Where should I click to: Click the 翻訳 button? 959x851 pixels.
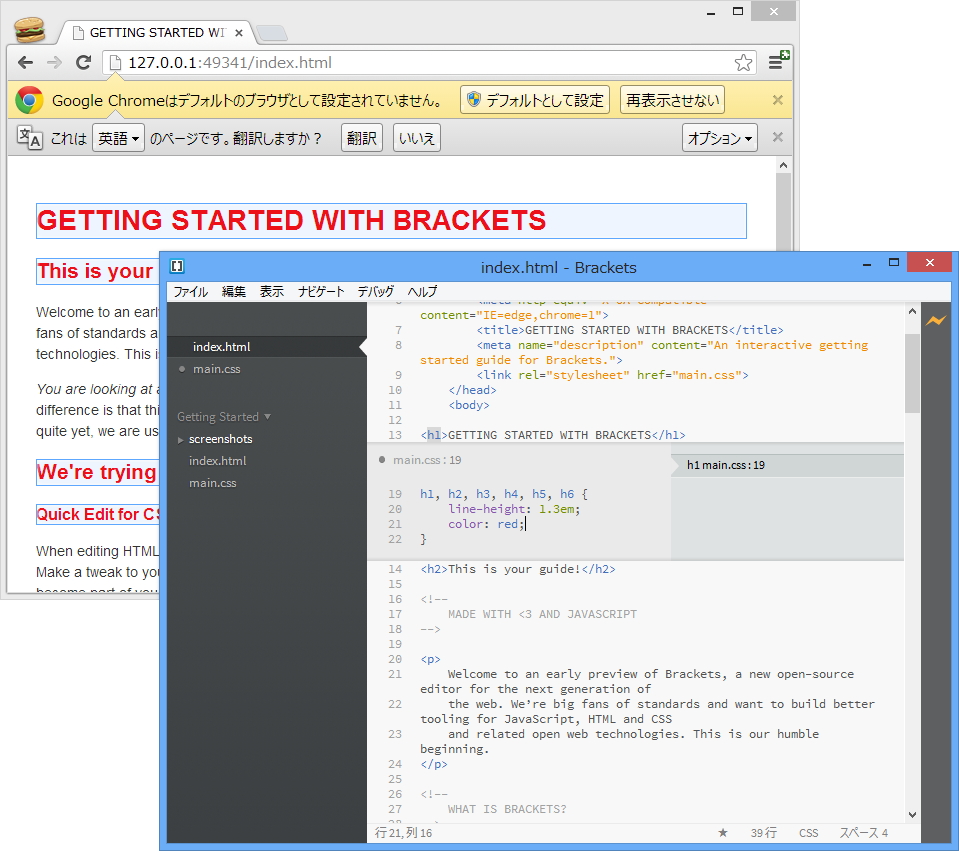[x=361, y=138]
